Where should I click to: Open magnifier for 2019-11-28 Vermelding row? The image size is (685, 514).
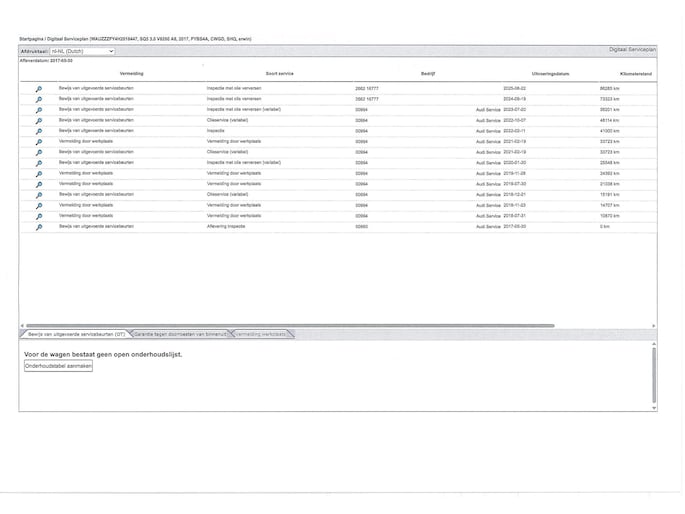[39, 174]
